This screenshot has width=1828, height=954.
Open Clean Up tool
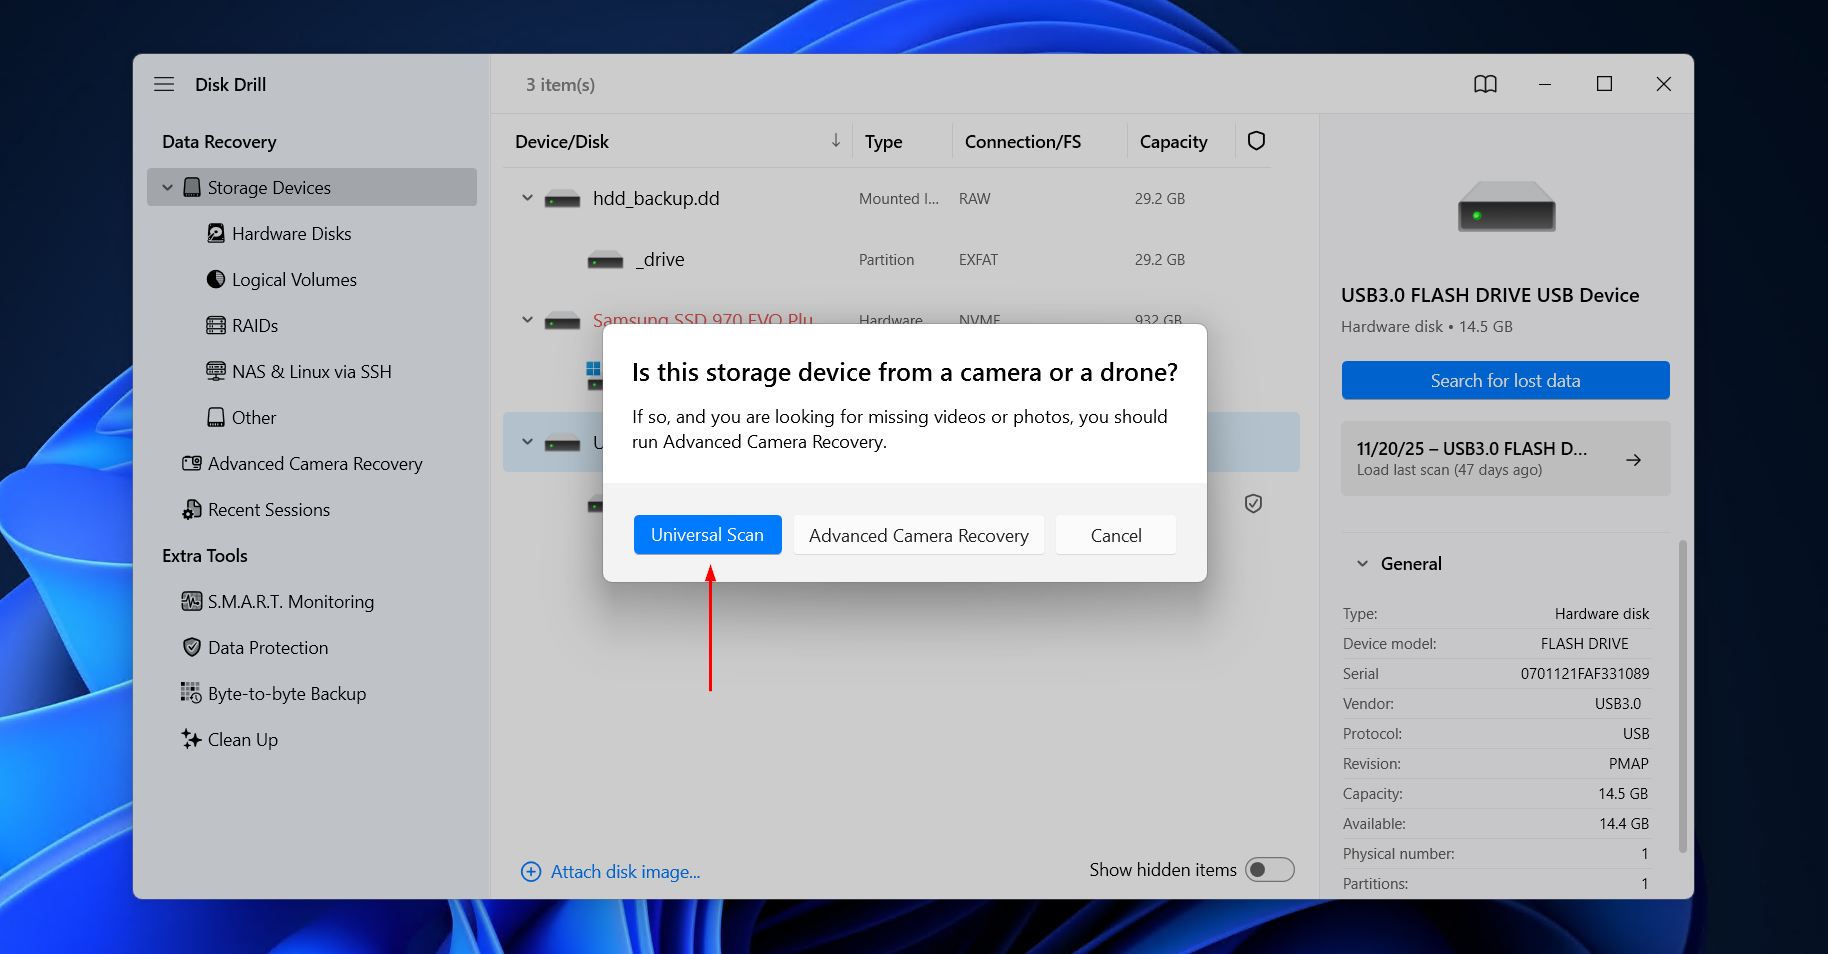tap(243, 739)
